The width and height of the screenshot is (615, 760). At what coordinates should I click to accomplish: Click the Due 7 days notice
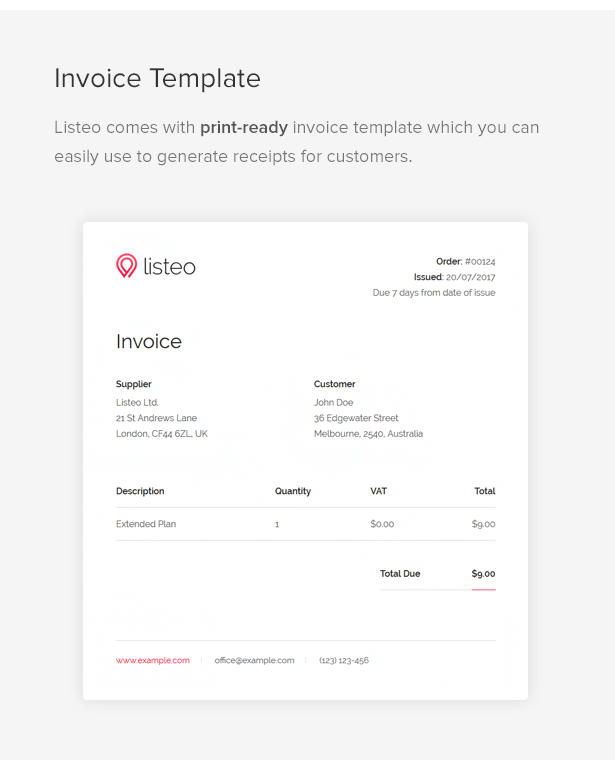coord(433,293)
